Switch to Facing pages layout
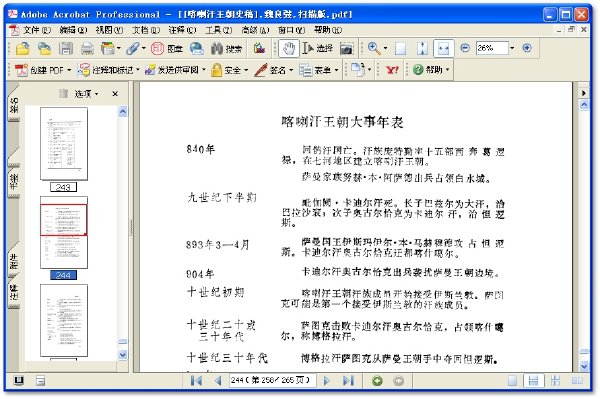 [x=577, y=381]
